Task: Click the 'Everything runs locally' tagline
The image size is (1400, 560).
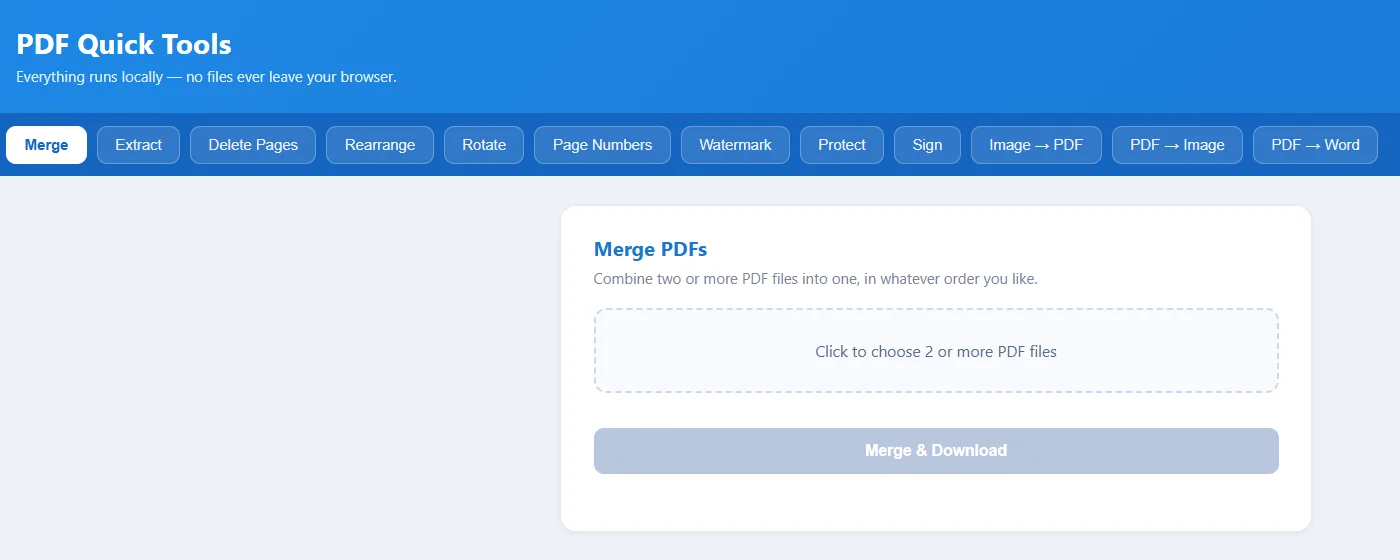Action: [x=206, y=77]
